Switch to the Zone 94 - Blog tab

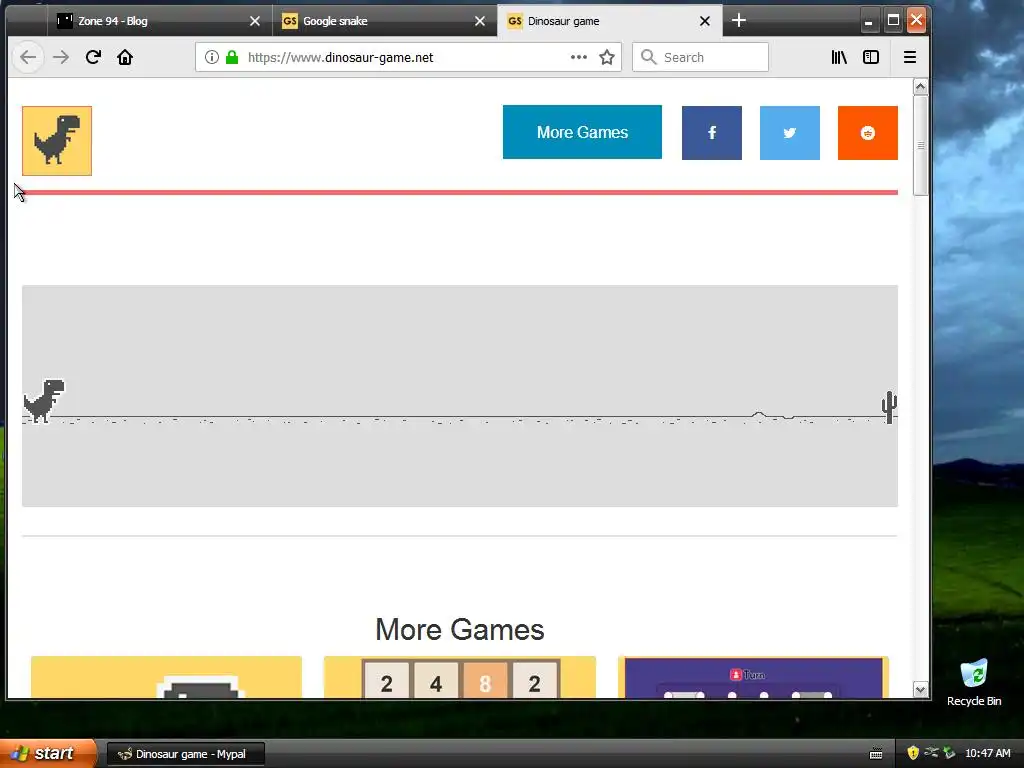tap(159, 21)
